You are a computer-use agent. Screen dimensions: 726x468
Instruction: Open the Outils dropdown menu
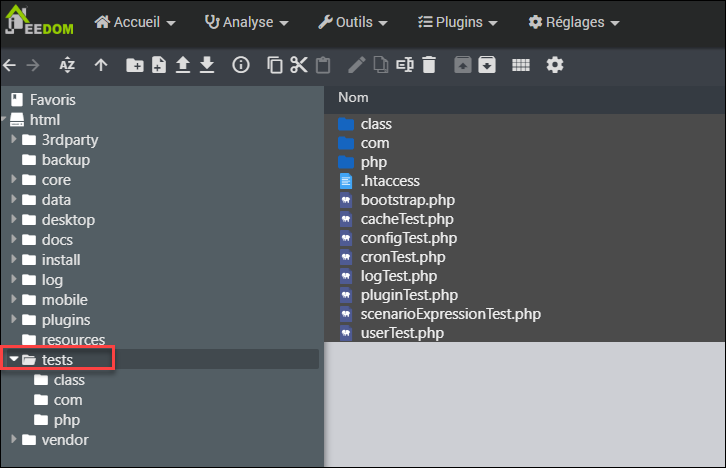[x=356, y=22]
